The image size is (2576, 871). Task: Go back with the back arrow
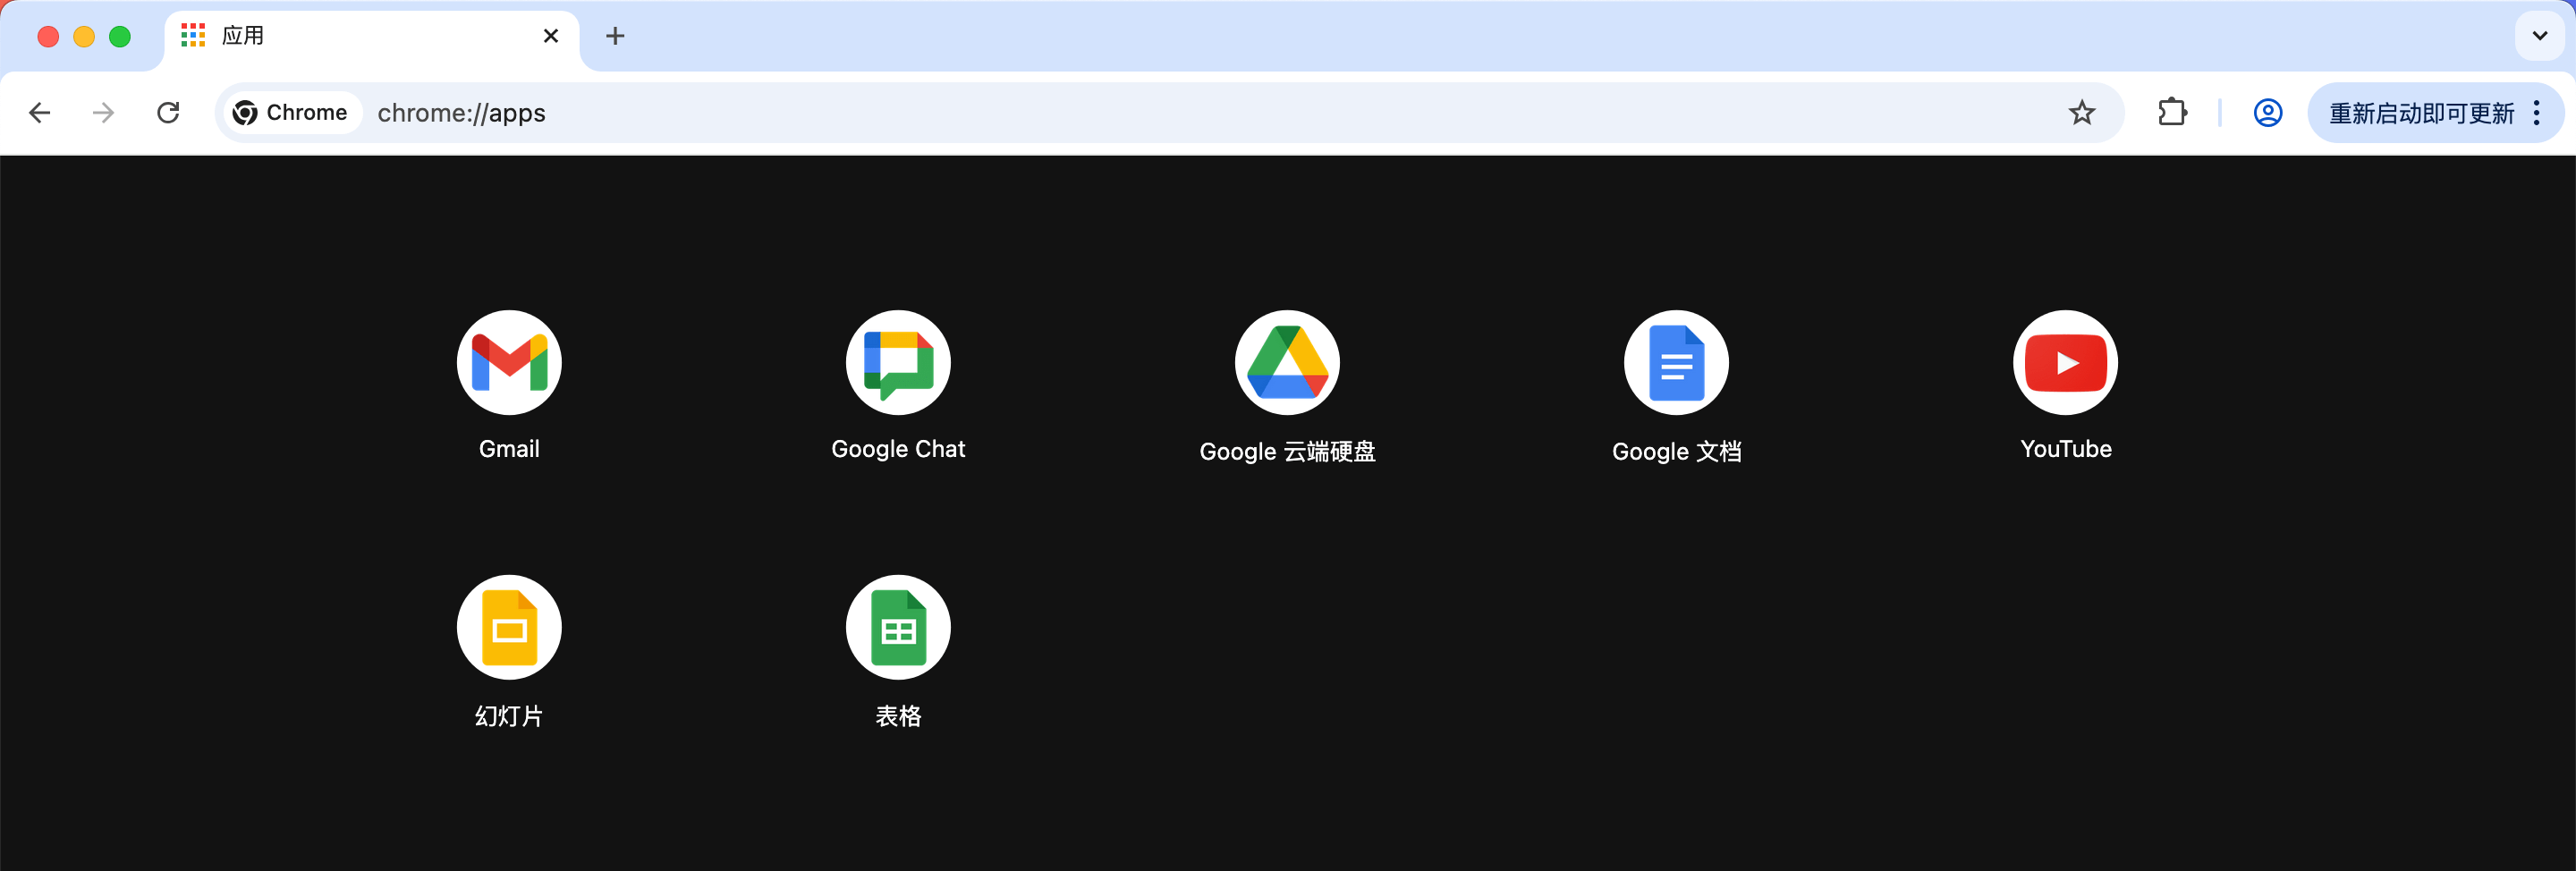[40, 113]
